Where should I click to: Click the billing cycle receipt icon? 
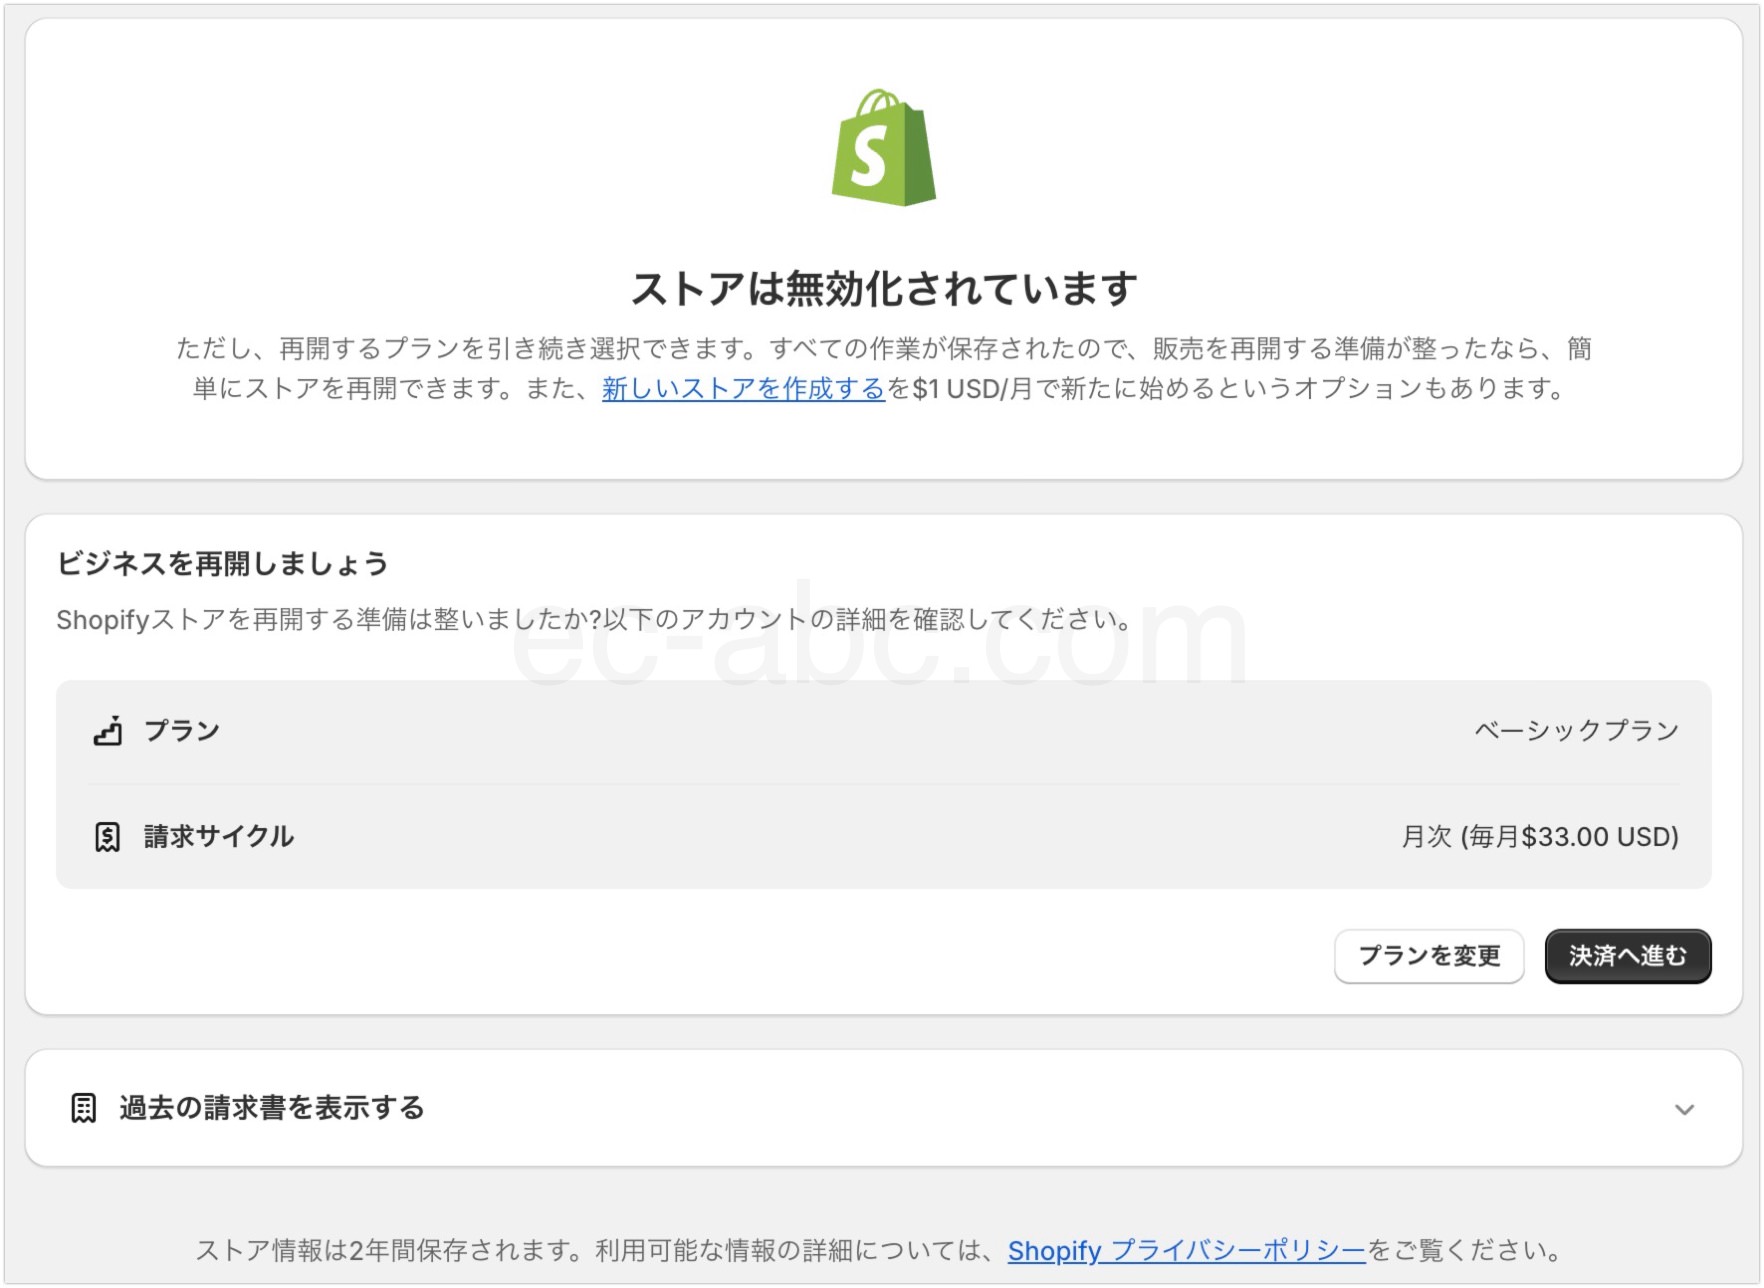point(108,837)
